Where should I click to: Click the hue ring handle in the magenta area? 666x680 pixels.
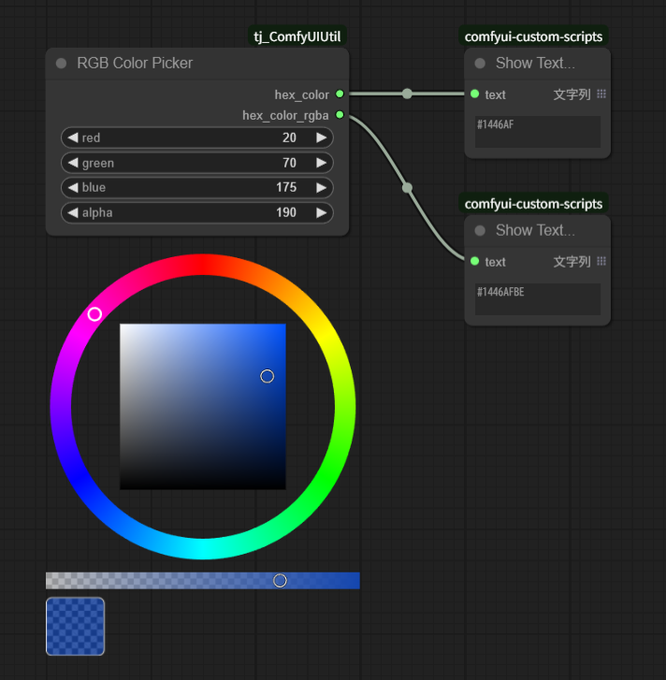pyautogui.click(x=95, y=314)
